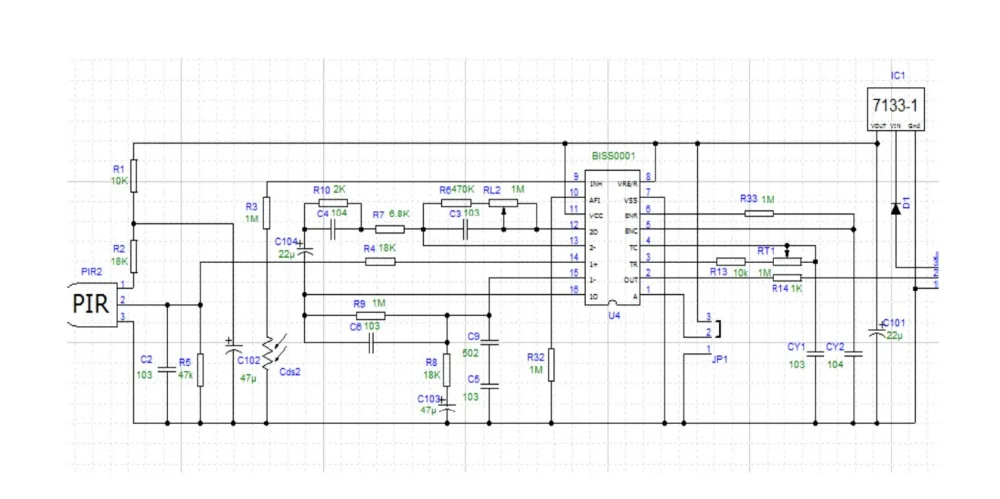Select the 2K value next to R10

tap(340, 190)
